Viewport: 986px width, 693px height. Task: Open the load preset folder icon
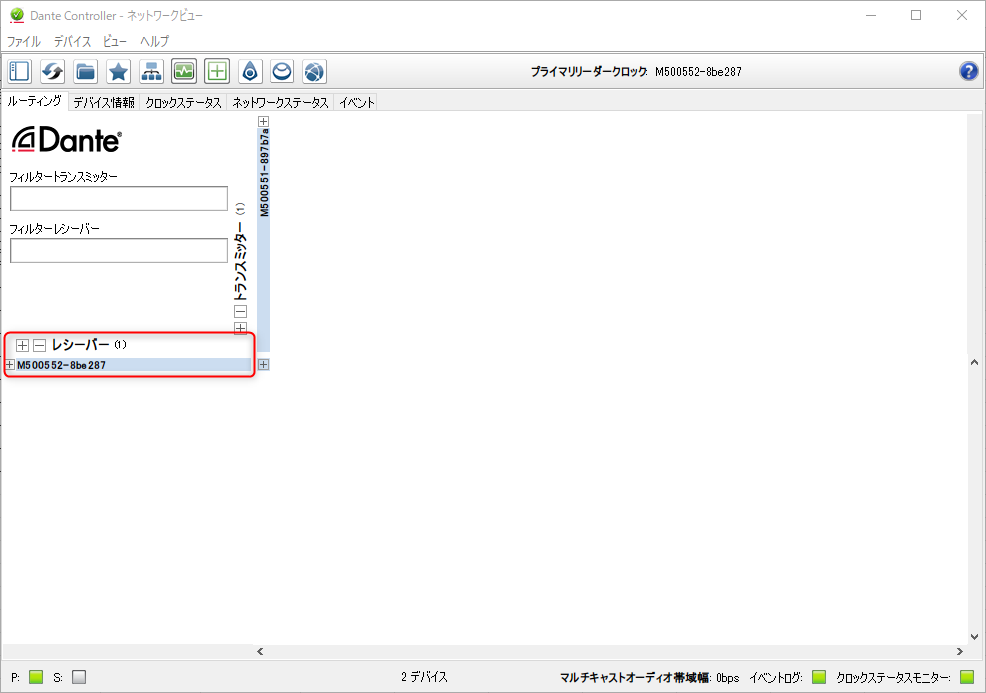[85, 71]
